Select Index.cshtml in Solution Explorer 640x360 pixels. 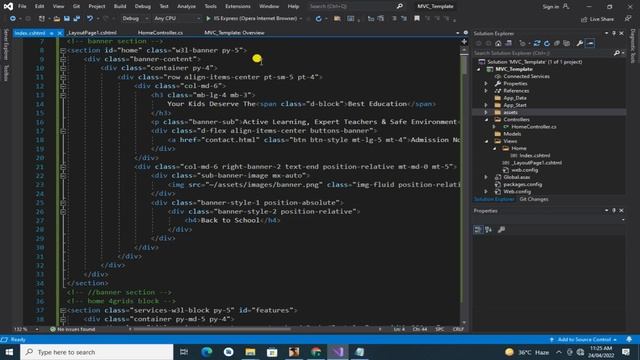click(x=534, y=156)
